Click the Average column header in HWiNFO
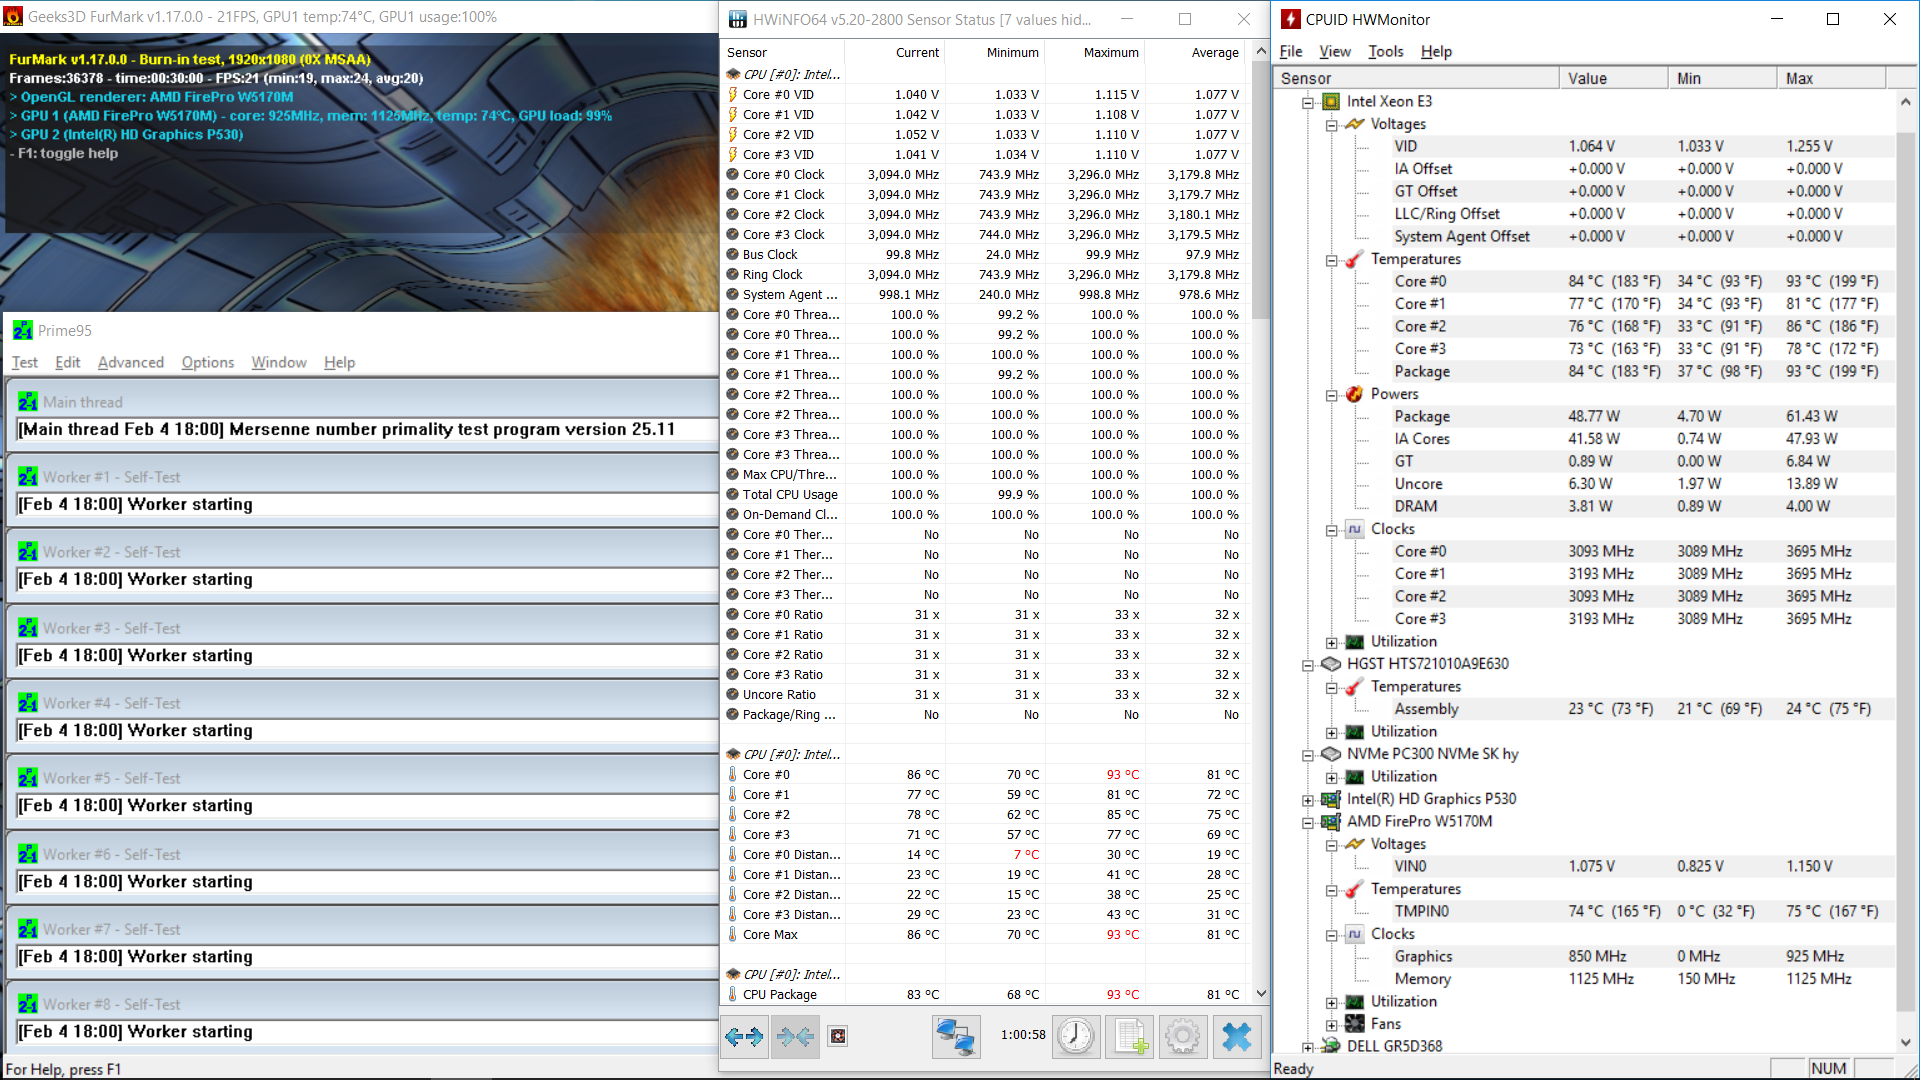This screenshot has width=1920, height=1080. [x=1195, y=53]
